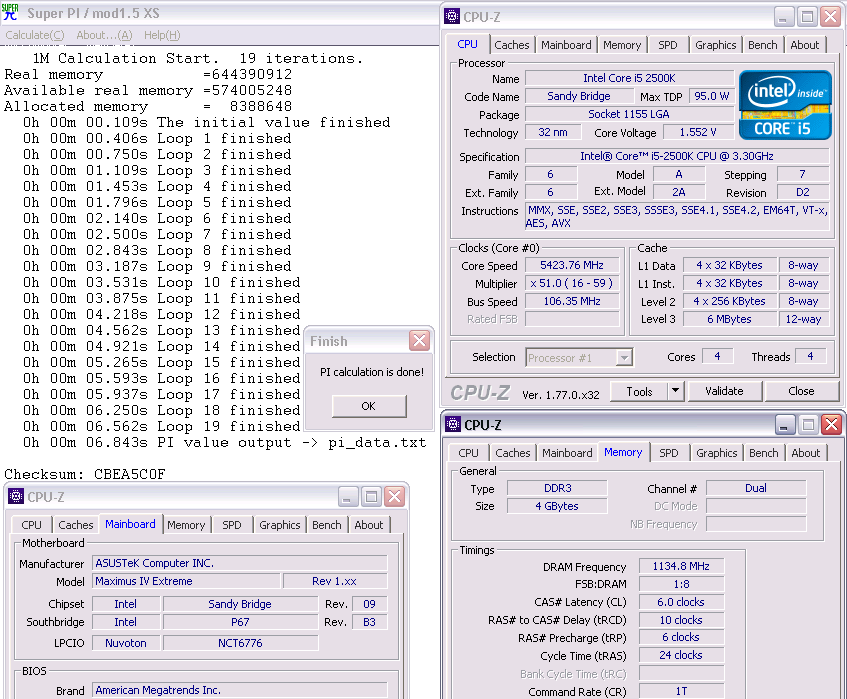Click the Memory type value DDR3
The width and height of the screenshot is (847, 699).
557,488
